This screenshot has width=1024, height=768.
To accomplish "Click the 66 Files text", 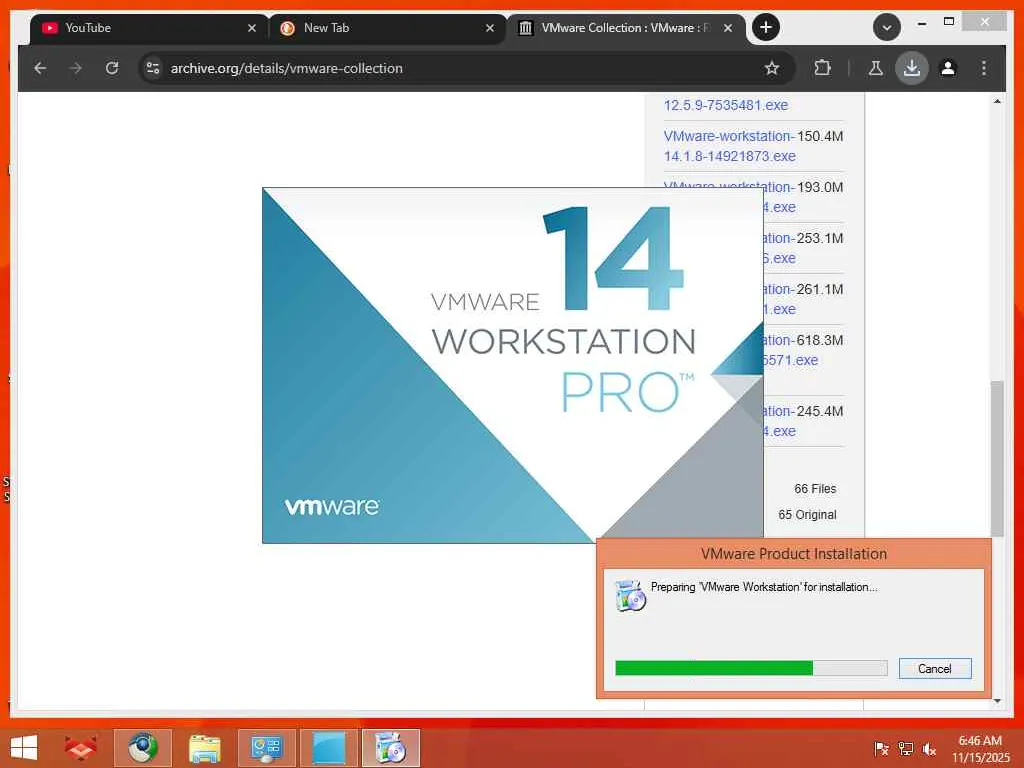I will point(815,488).
